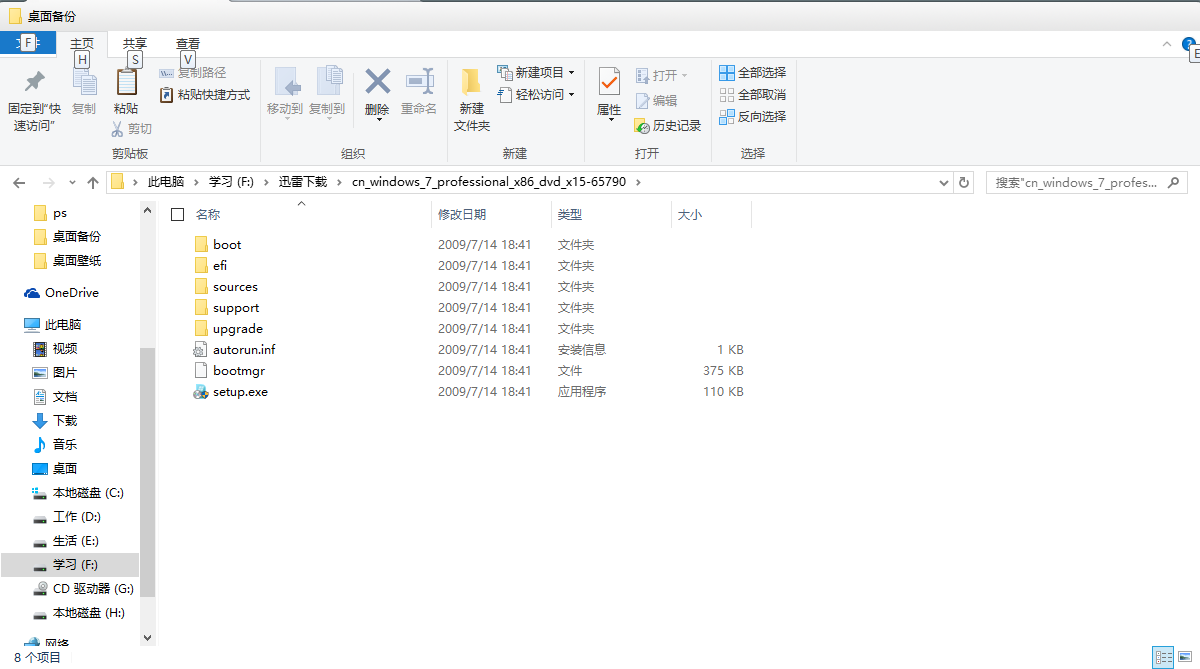Select 下载 in the navigation pane
The height and width of the screenshot is (669, 1200).
click(64, 421)
